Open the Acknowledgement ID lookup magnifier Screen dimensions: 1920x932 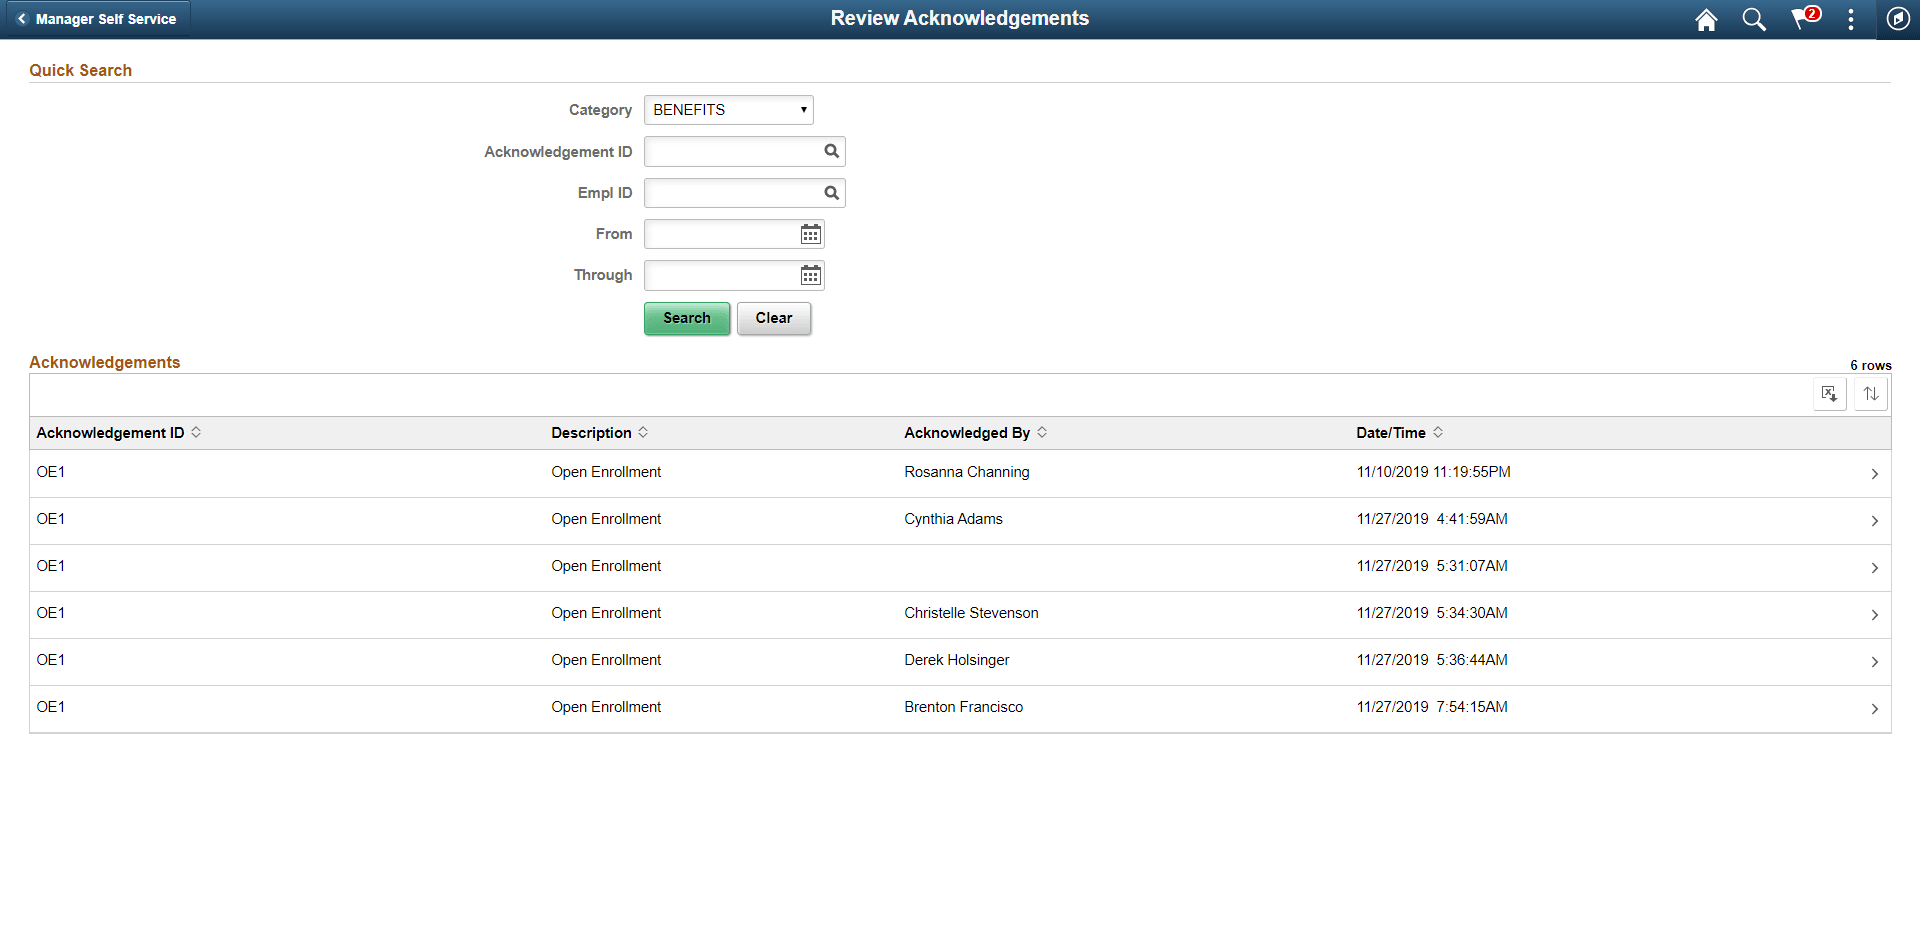coord(831,151)
